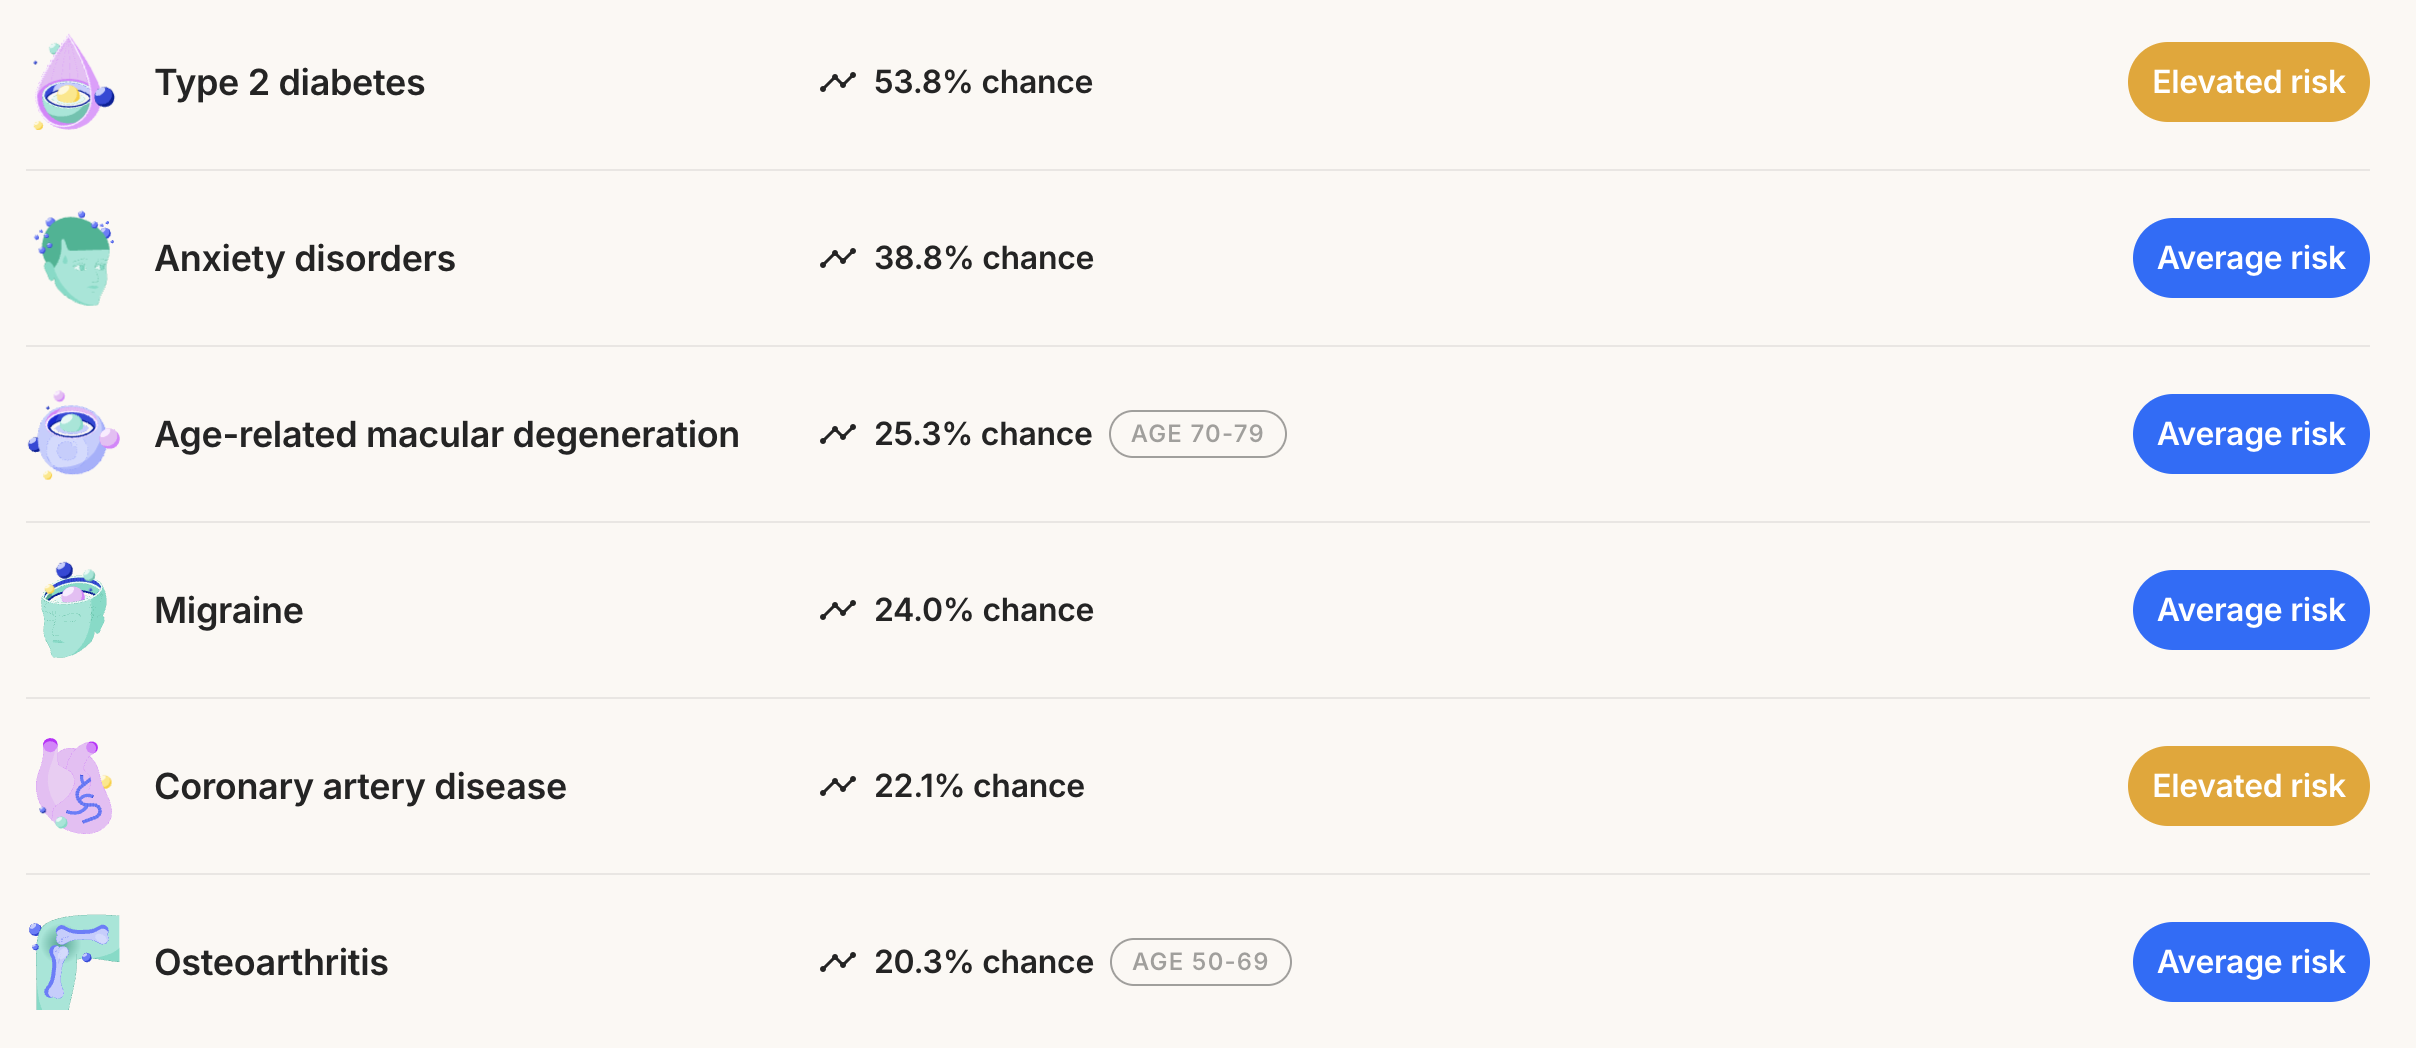
Task: Click the Anxiety disorders head icon
Action: pos(74,258)
